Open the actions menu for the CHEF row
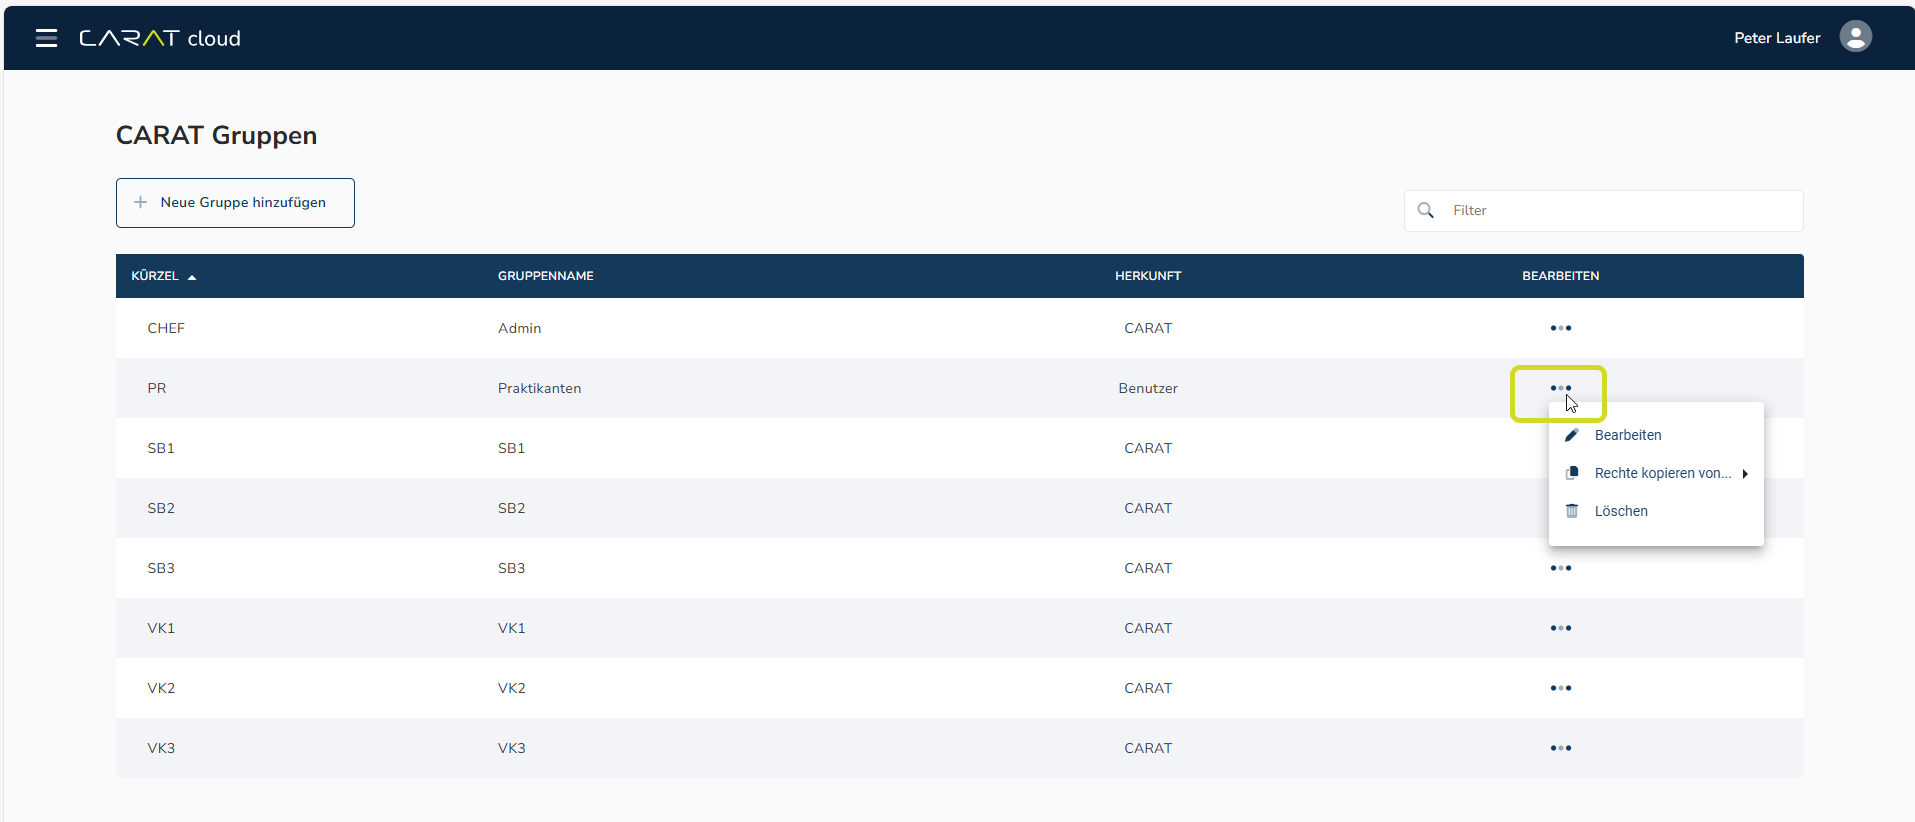The width and height of the screenshot is (1915, 822). point(1560,328)
